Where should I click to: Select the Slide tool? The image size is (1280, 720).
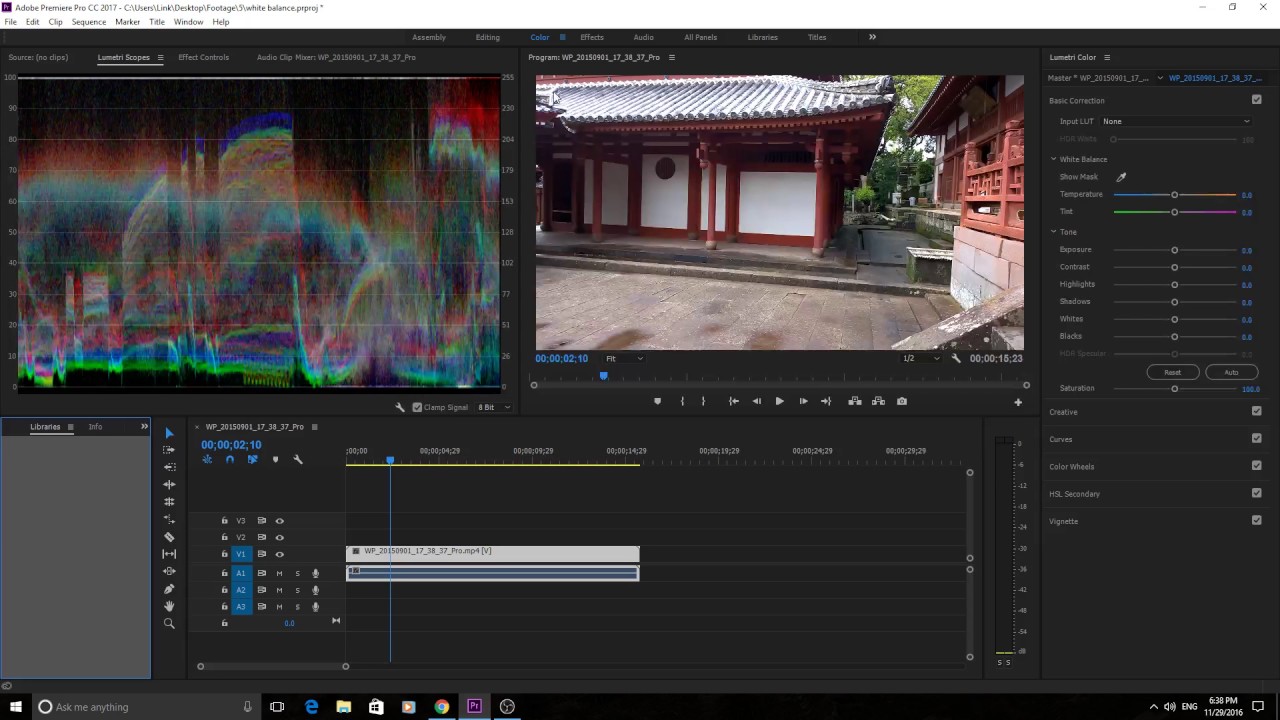pyautogui.click(x=169, y=571)
